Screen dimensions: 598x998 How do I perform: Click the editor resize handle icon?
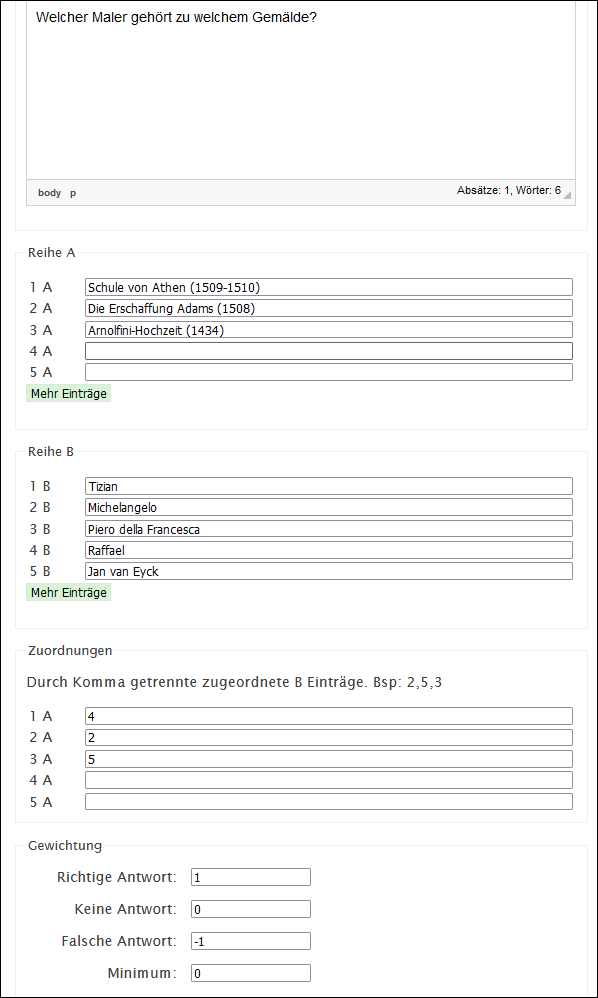(x=567, y=195)
